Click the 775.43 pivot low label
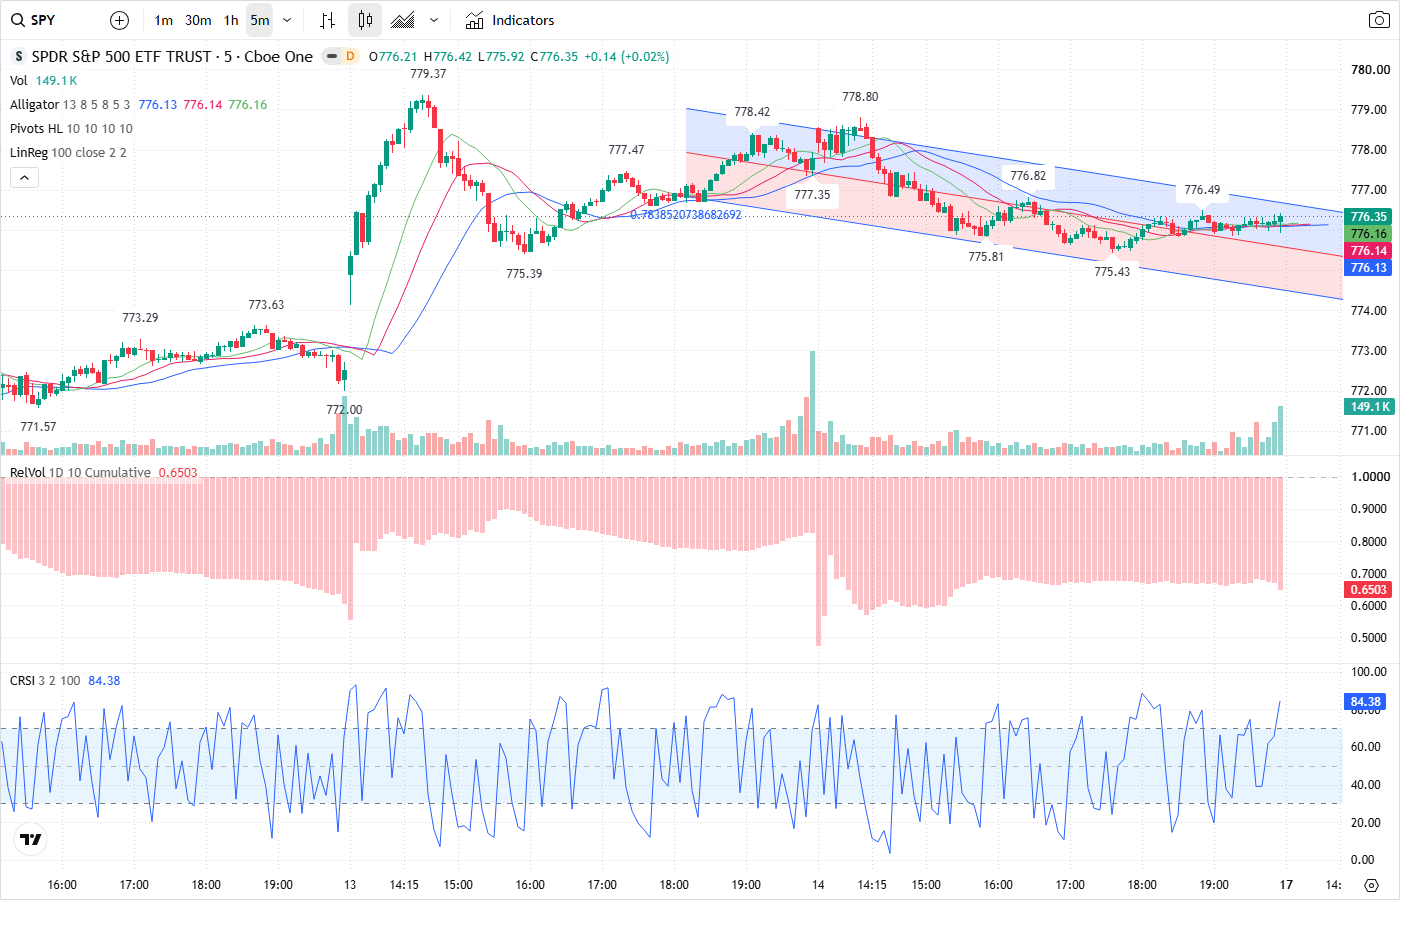 click(x=1112, y=272)
